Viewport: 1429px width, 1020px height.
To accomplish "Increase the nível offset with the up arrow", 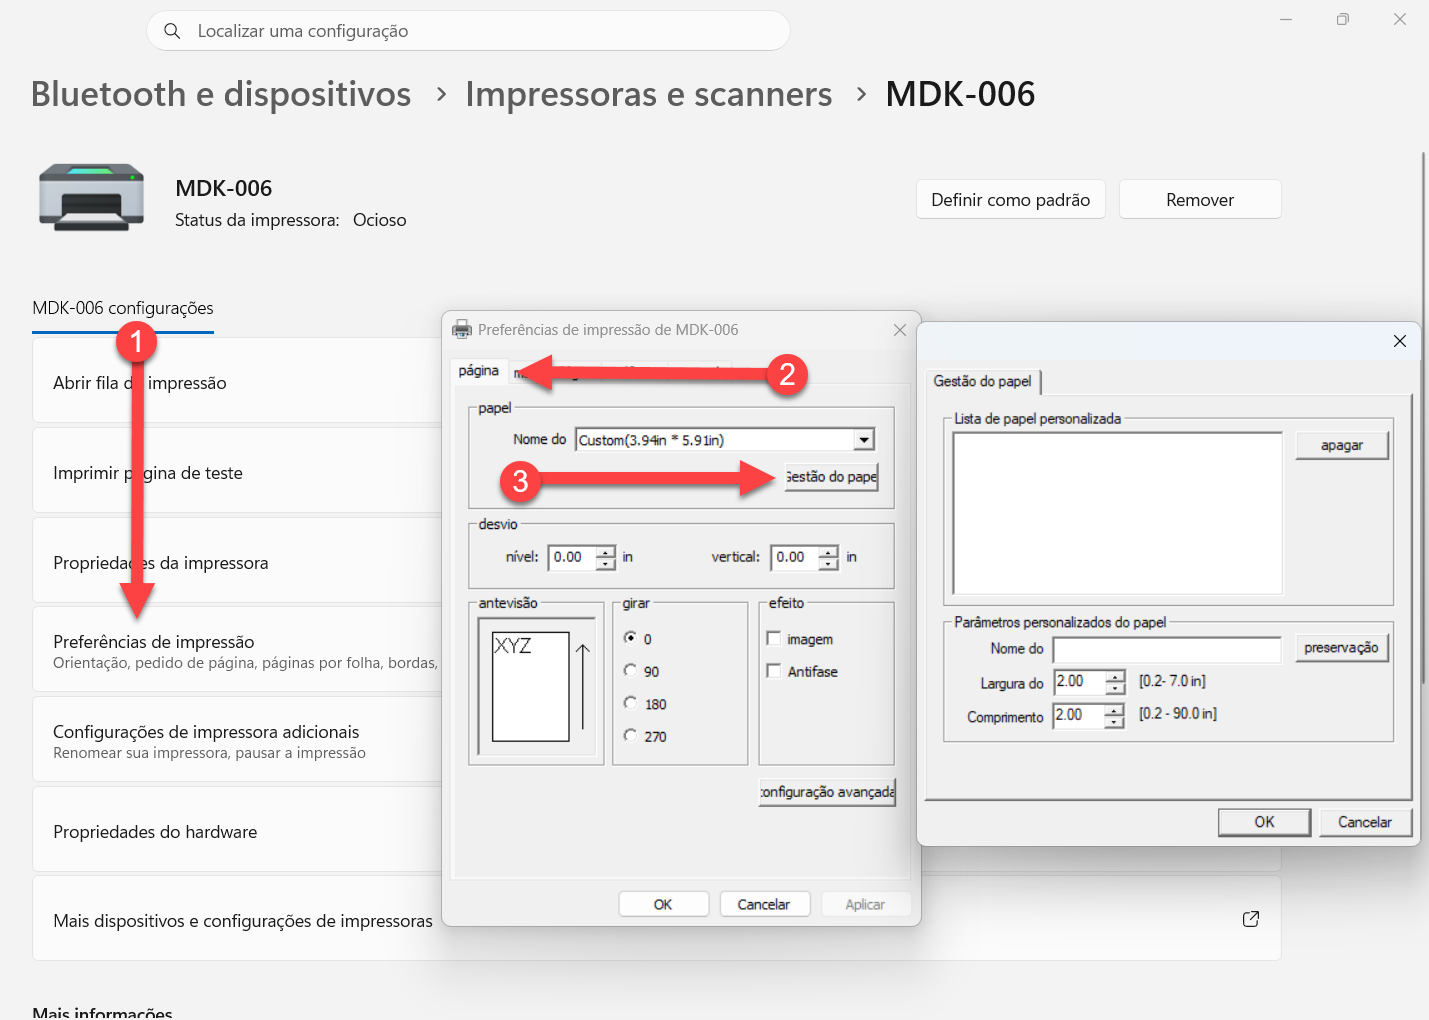I will pos(606,552).
